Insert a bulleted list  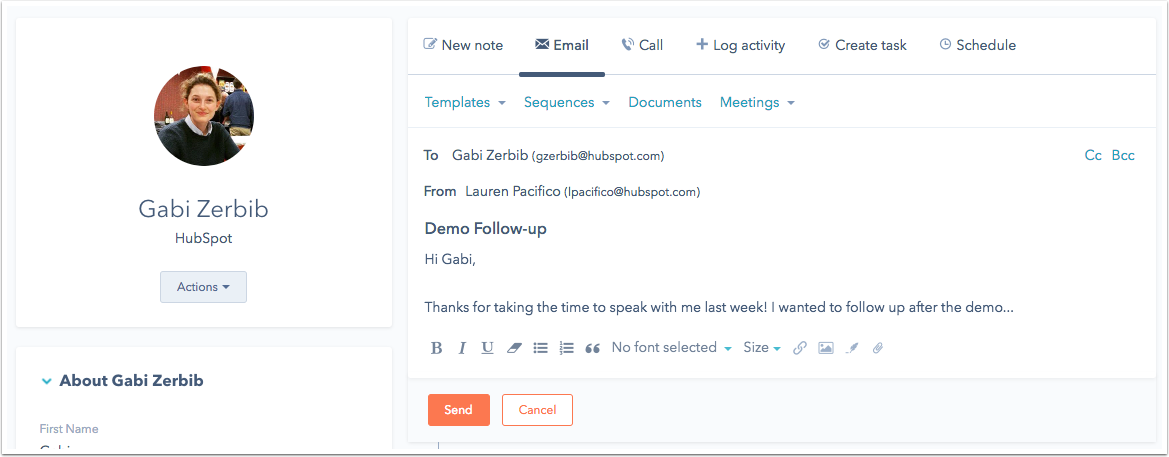point(540,348)
